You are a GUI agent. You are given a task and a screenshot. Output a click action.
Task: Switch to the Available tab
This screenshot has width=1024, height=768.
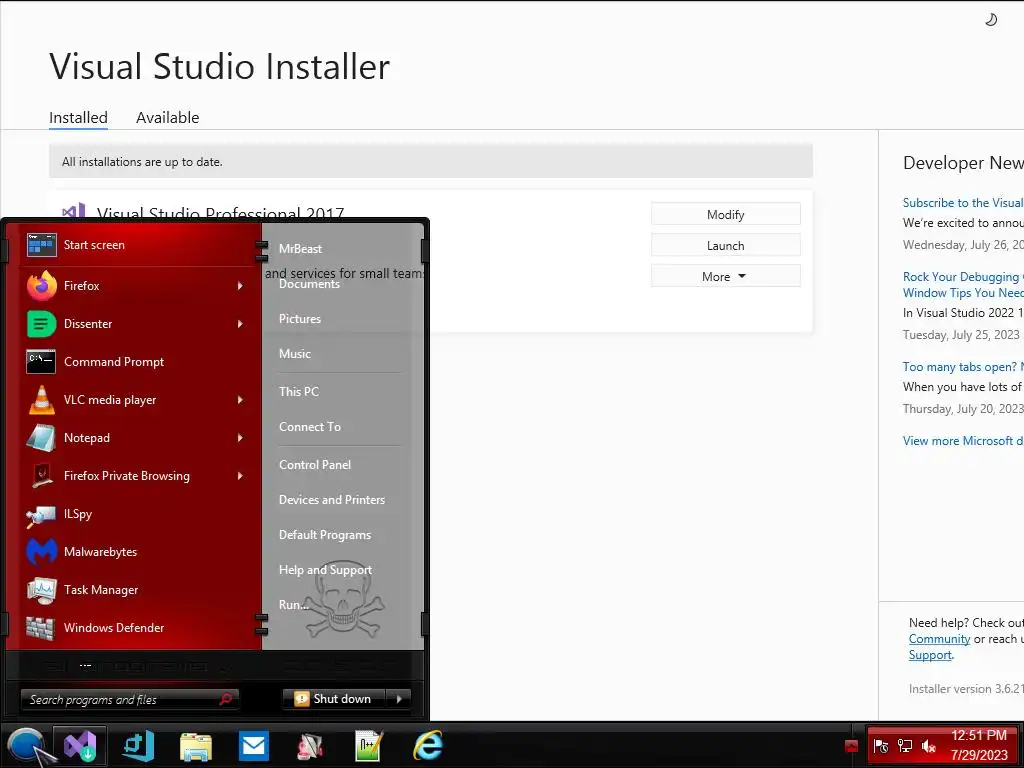[168, 118]
